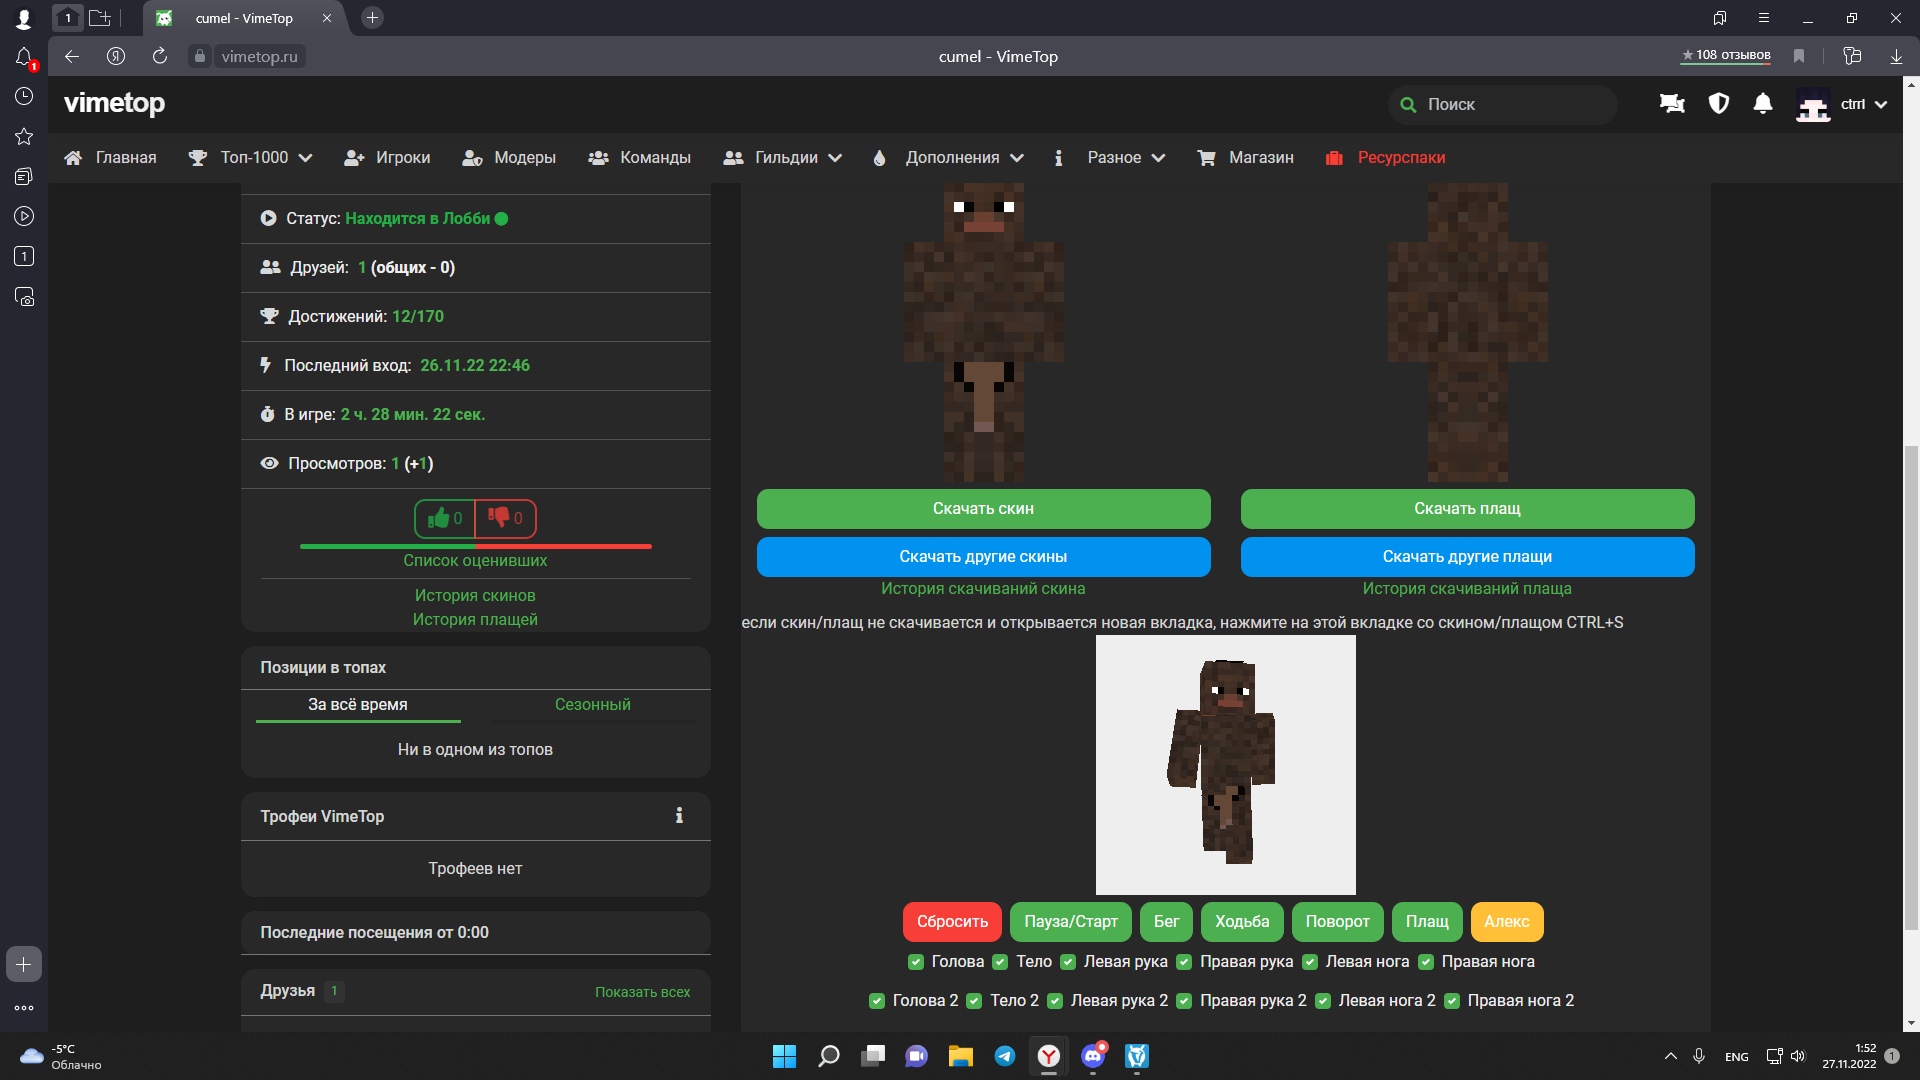
Task: Toggle the Левая рука checkbox
Action: [1068, 962]
